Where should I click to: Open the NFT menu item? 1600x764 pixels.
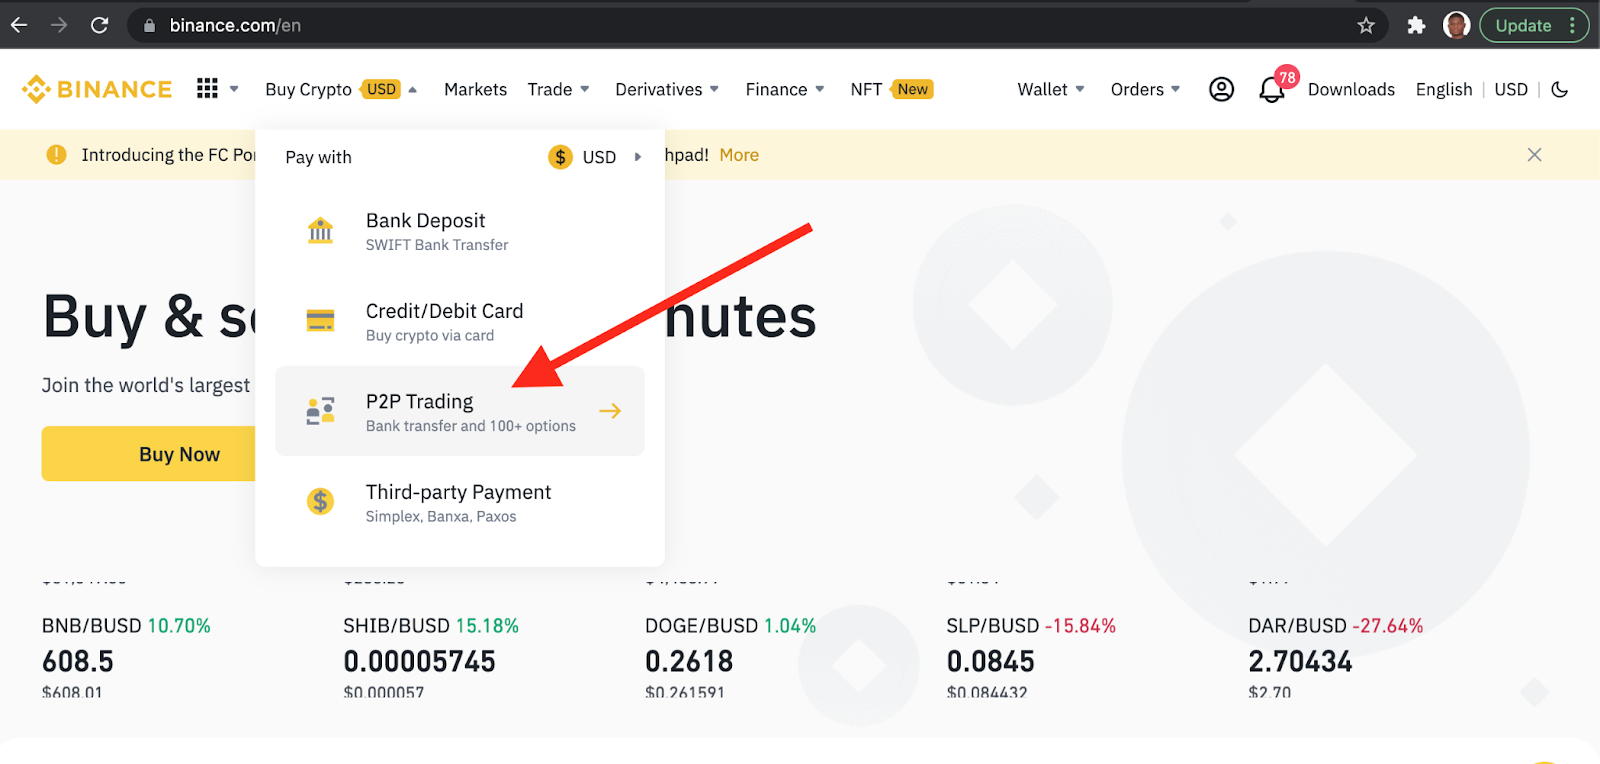point(866,89)
